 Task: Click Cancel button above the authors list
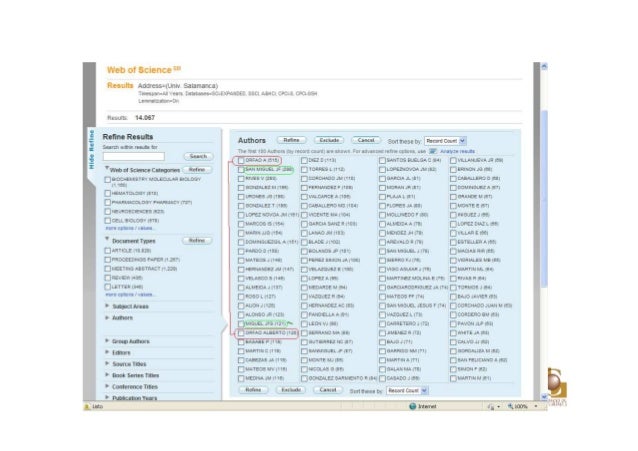click(366, 140)
